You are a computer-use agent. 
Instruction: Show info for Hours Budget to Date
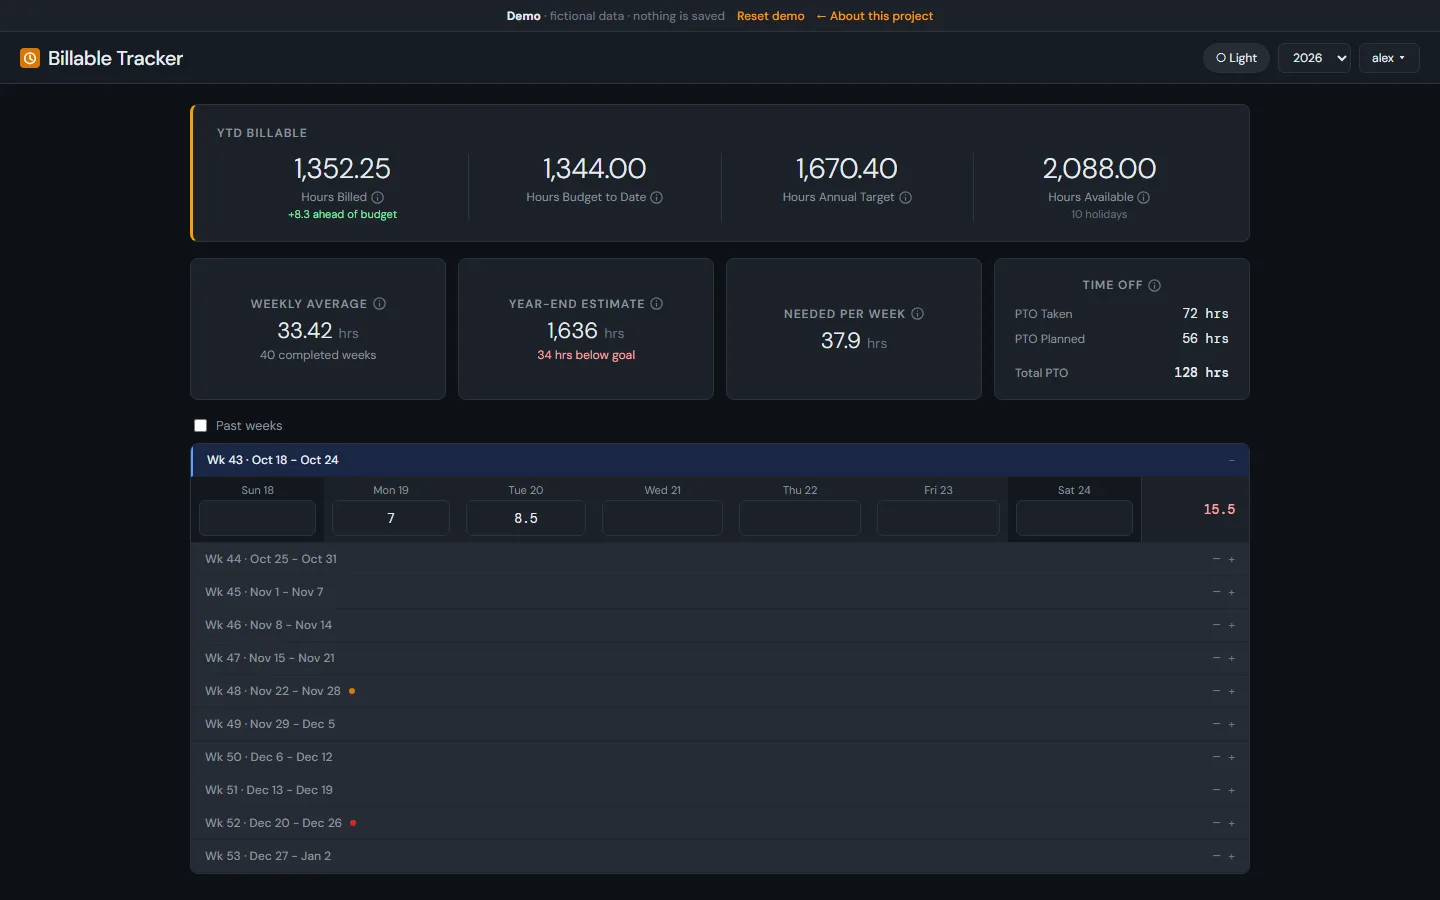(x=657, y=197)
